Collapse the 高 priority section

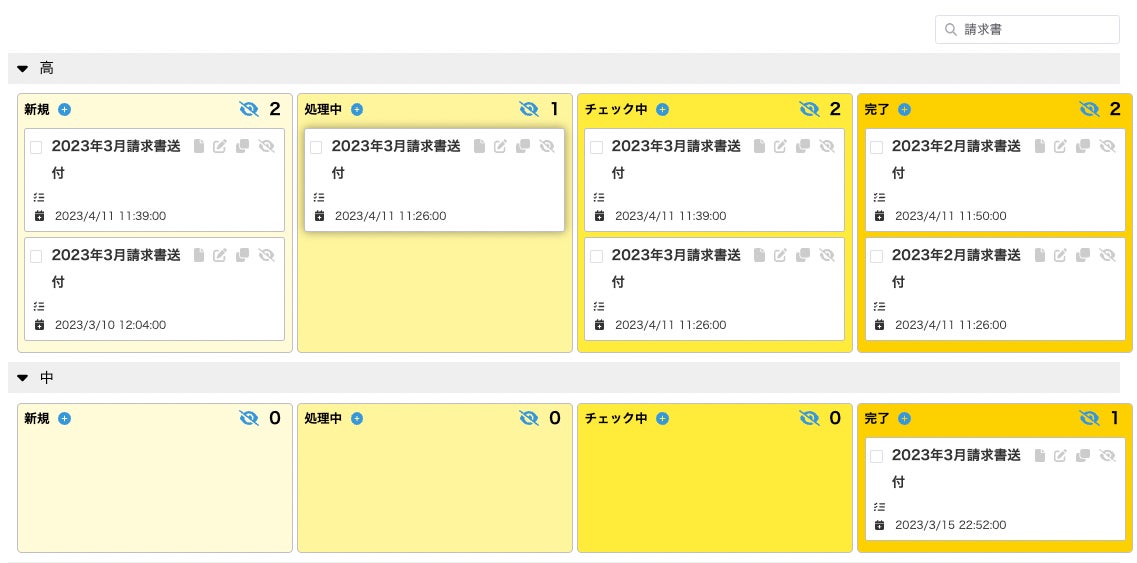tap(22, 69)
